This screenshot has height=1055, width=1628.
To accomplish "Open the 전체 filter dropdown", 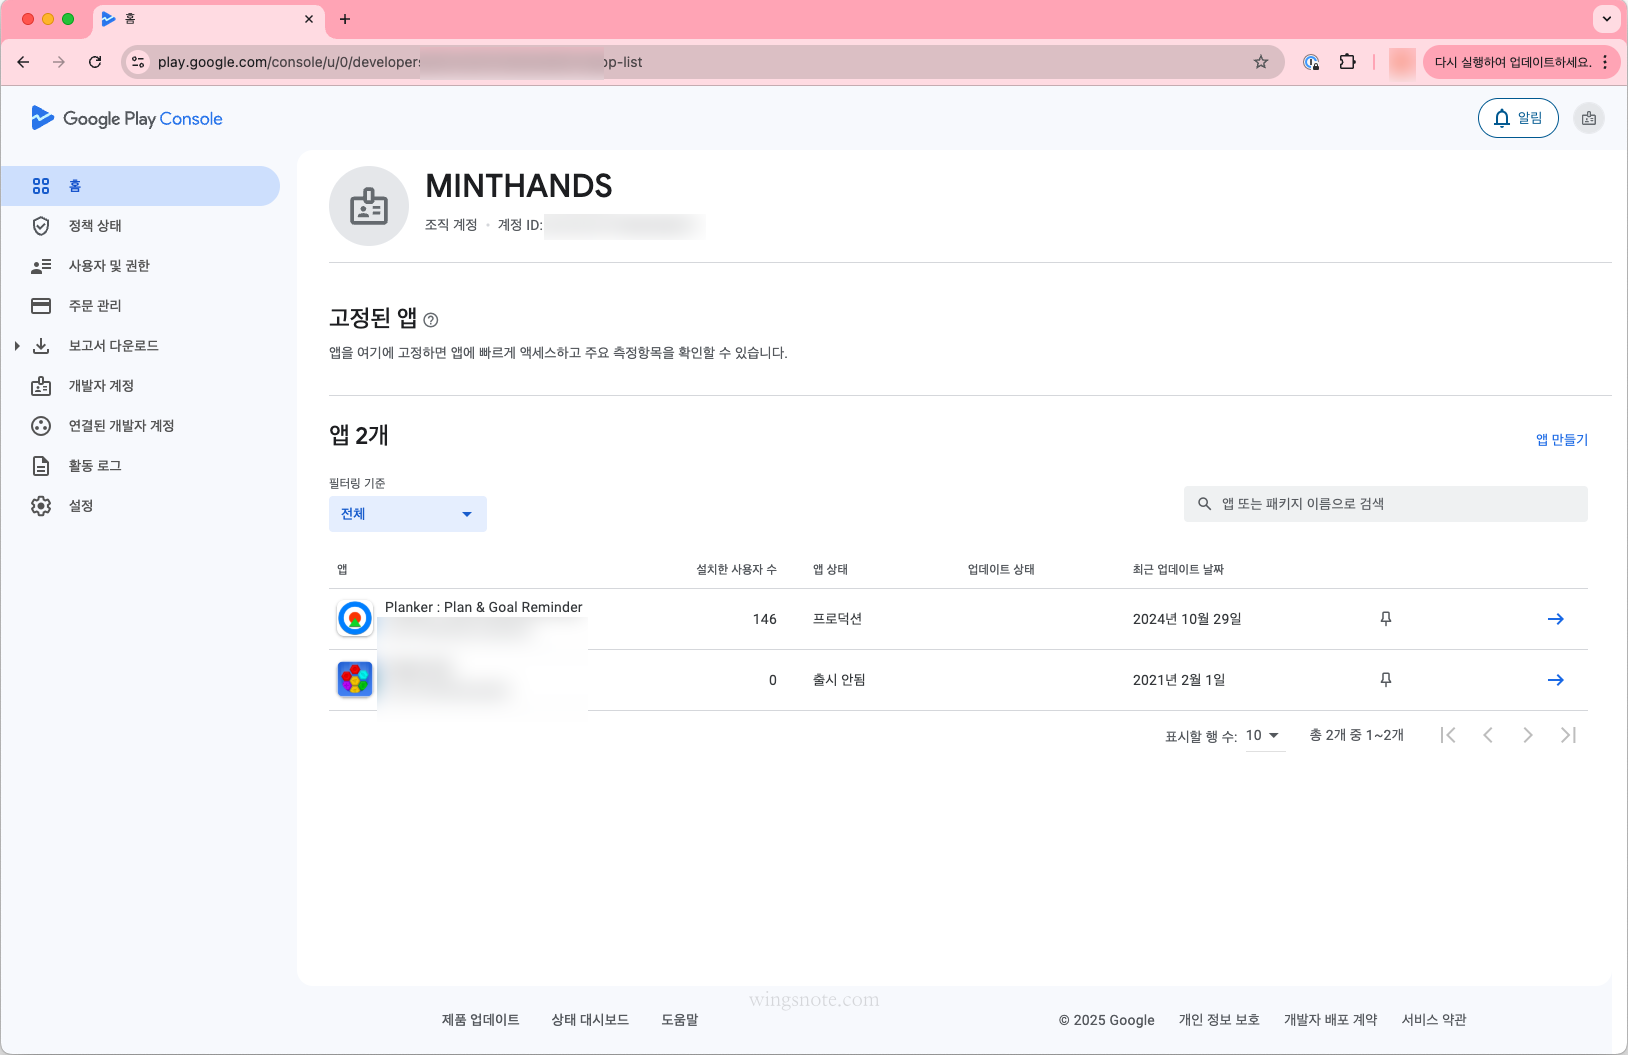I will pyautogui.click(x=408, y=514).
